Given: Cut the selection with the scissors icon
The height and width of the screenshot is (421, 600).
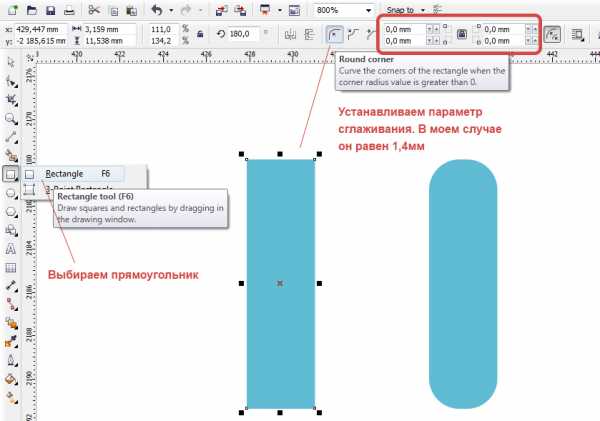Looking at the screenshot, I should (x=94, y=10).
